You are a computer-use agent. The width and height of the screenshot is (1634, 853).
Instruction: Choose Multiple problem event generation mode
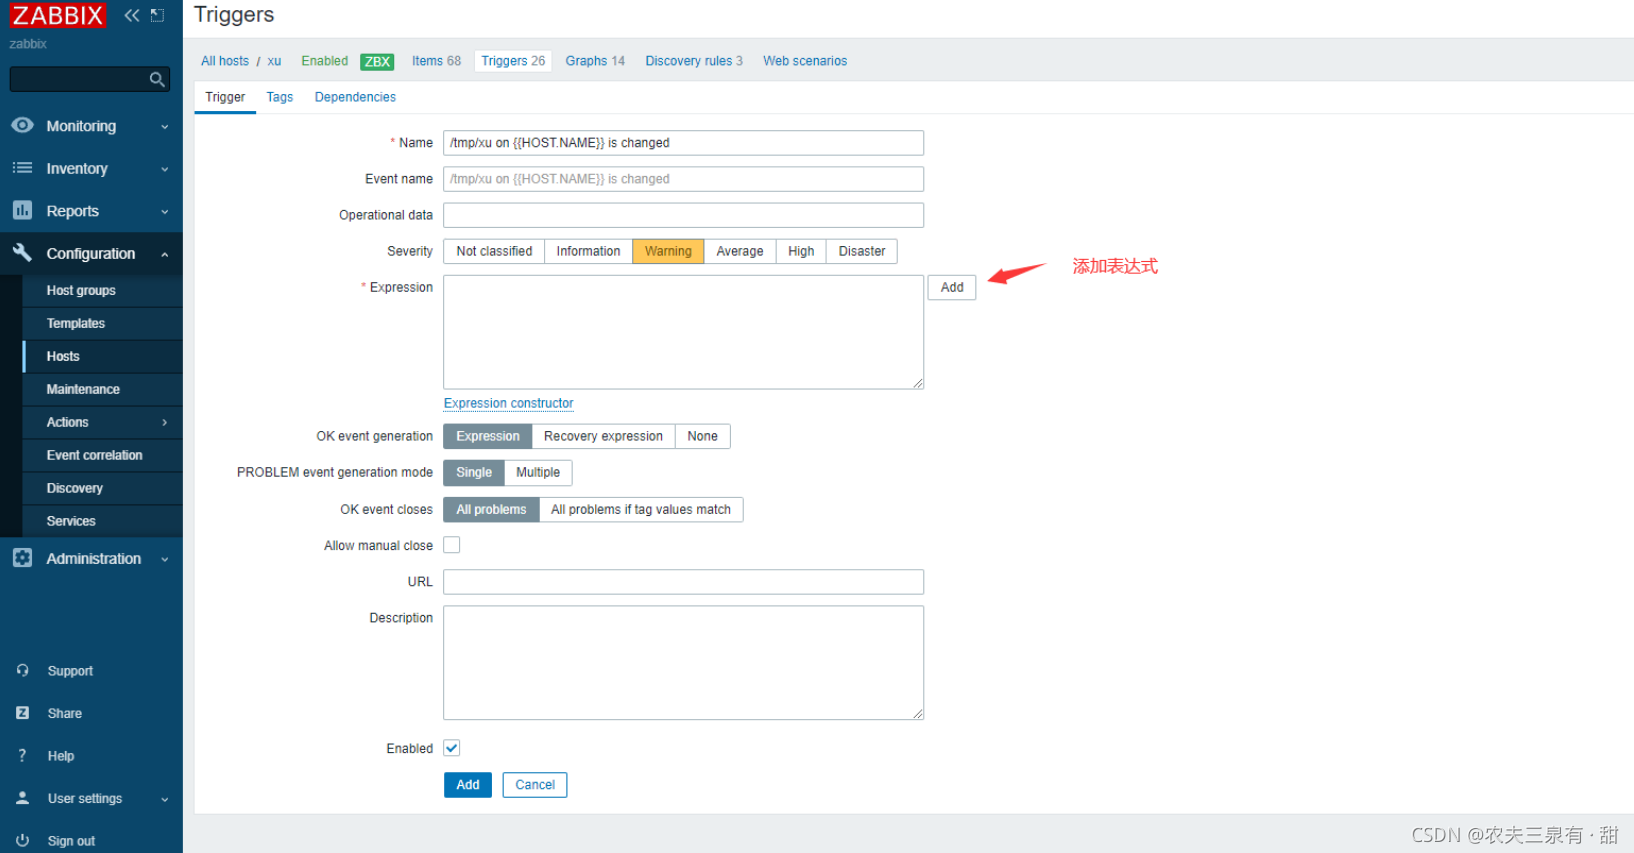538,472
